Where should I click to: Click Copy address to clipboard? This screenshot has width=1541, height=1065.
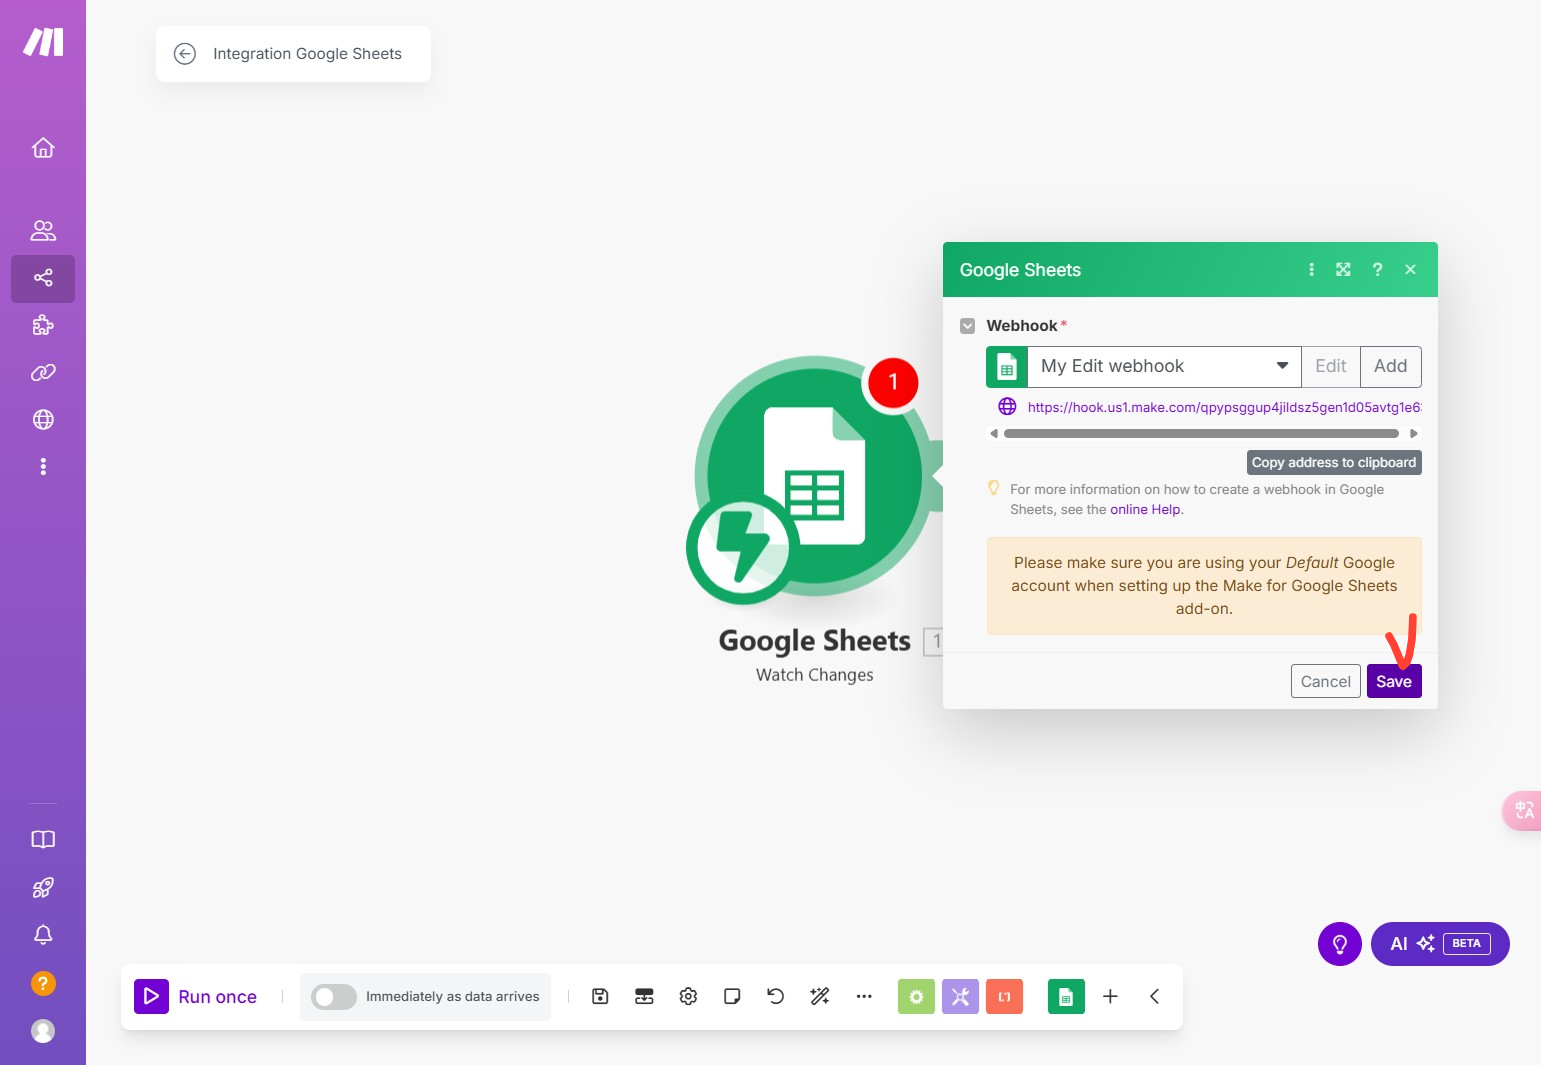coord(1334,462)
